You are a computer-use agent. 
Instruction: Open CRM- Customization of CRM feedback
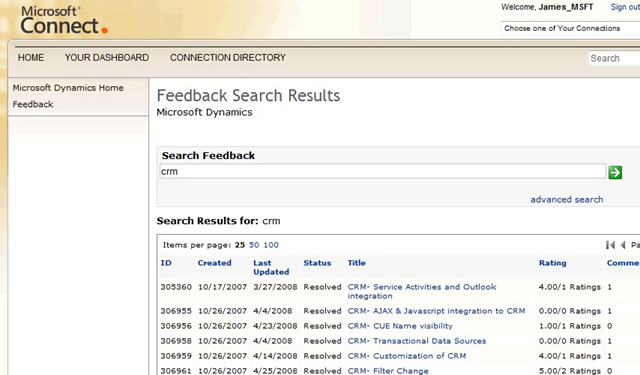tap(407, 356)
